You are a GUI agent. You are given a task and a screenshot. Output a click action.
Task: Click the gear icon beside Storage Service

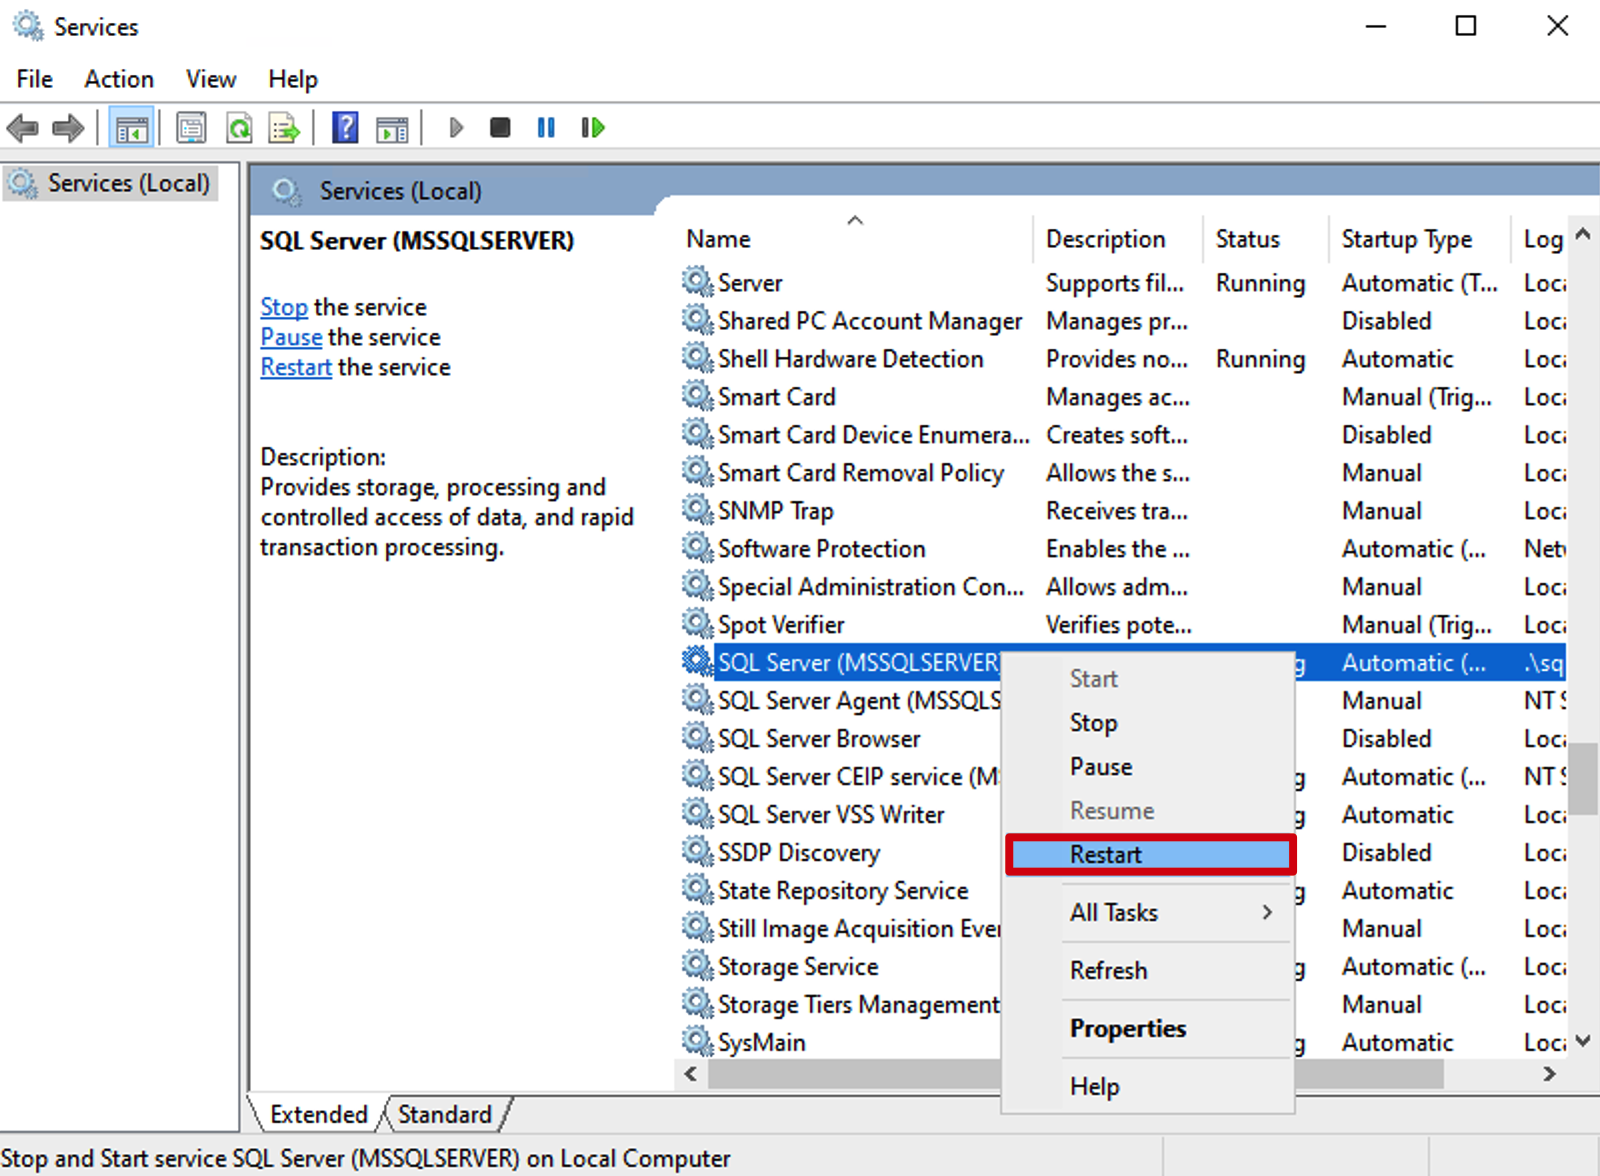click(697, 966)
